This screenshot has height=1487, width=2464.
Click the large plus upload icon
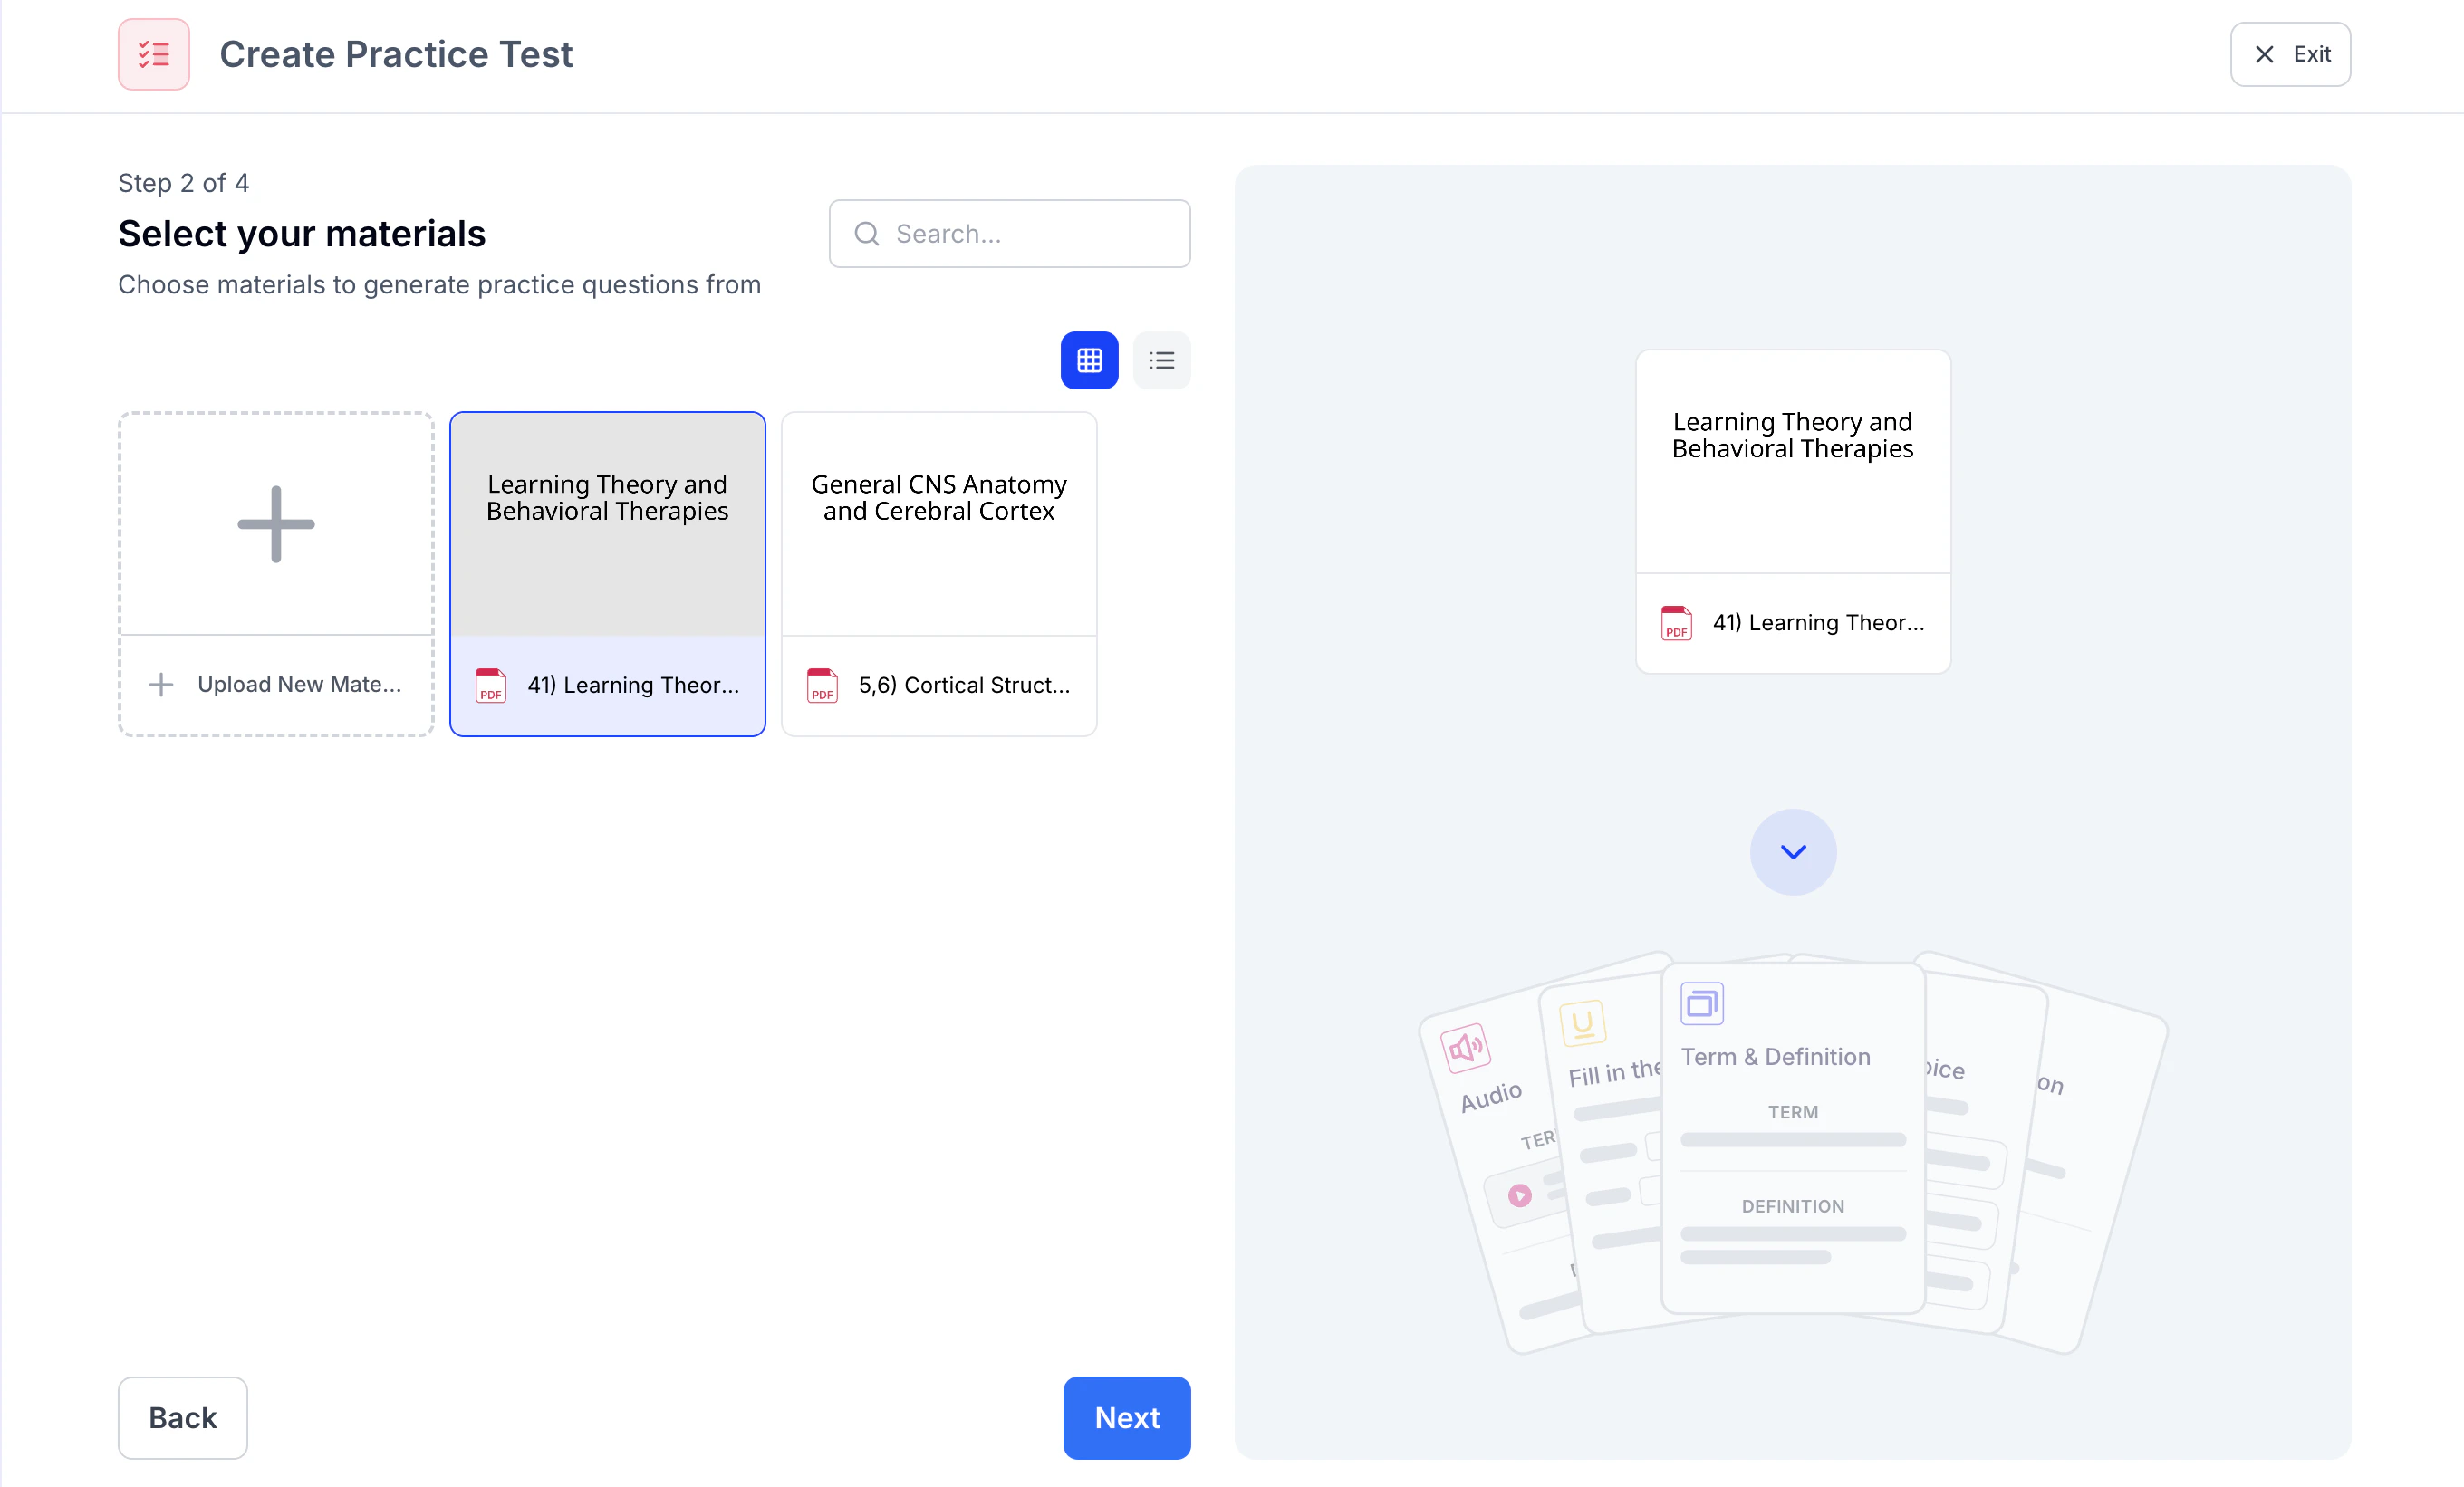pos(276,524)
